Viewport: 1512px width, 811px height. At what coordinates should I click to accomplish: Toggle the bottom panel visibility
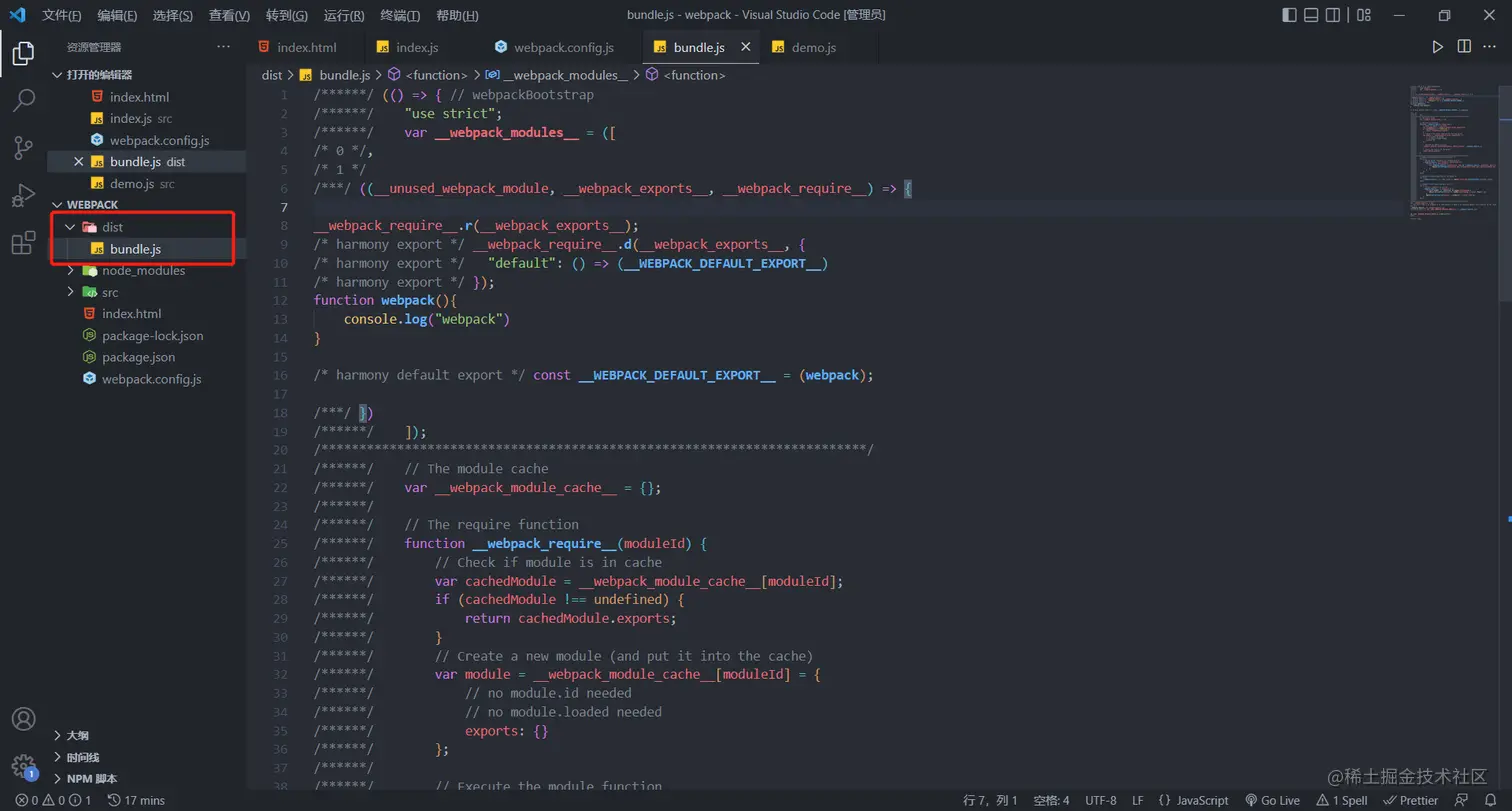tap(1311, 15)
